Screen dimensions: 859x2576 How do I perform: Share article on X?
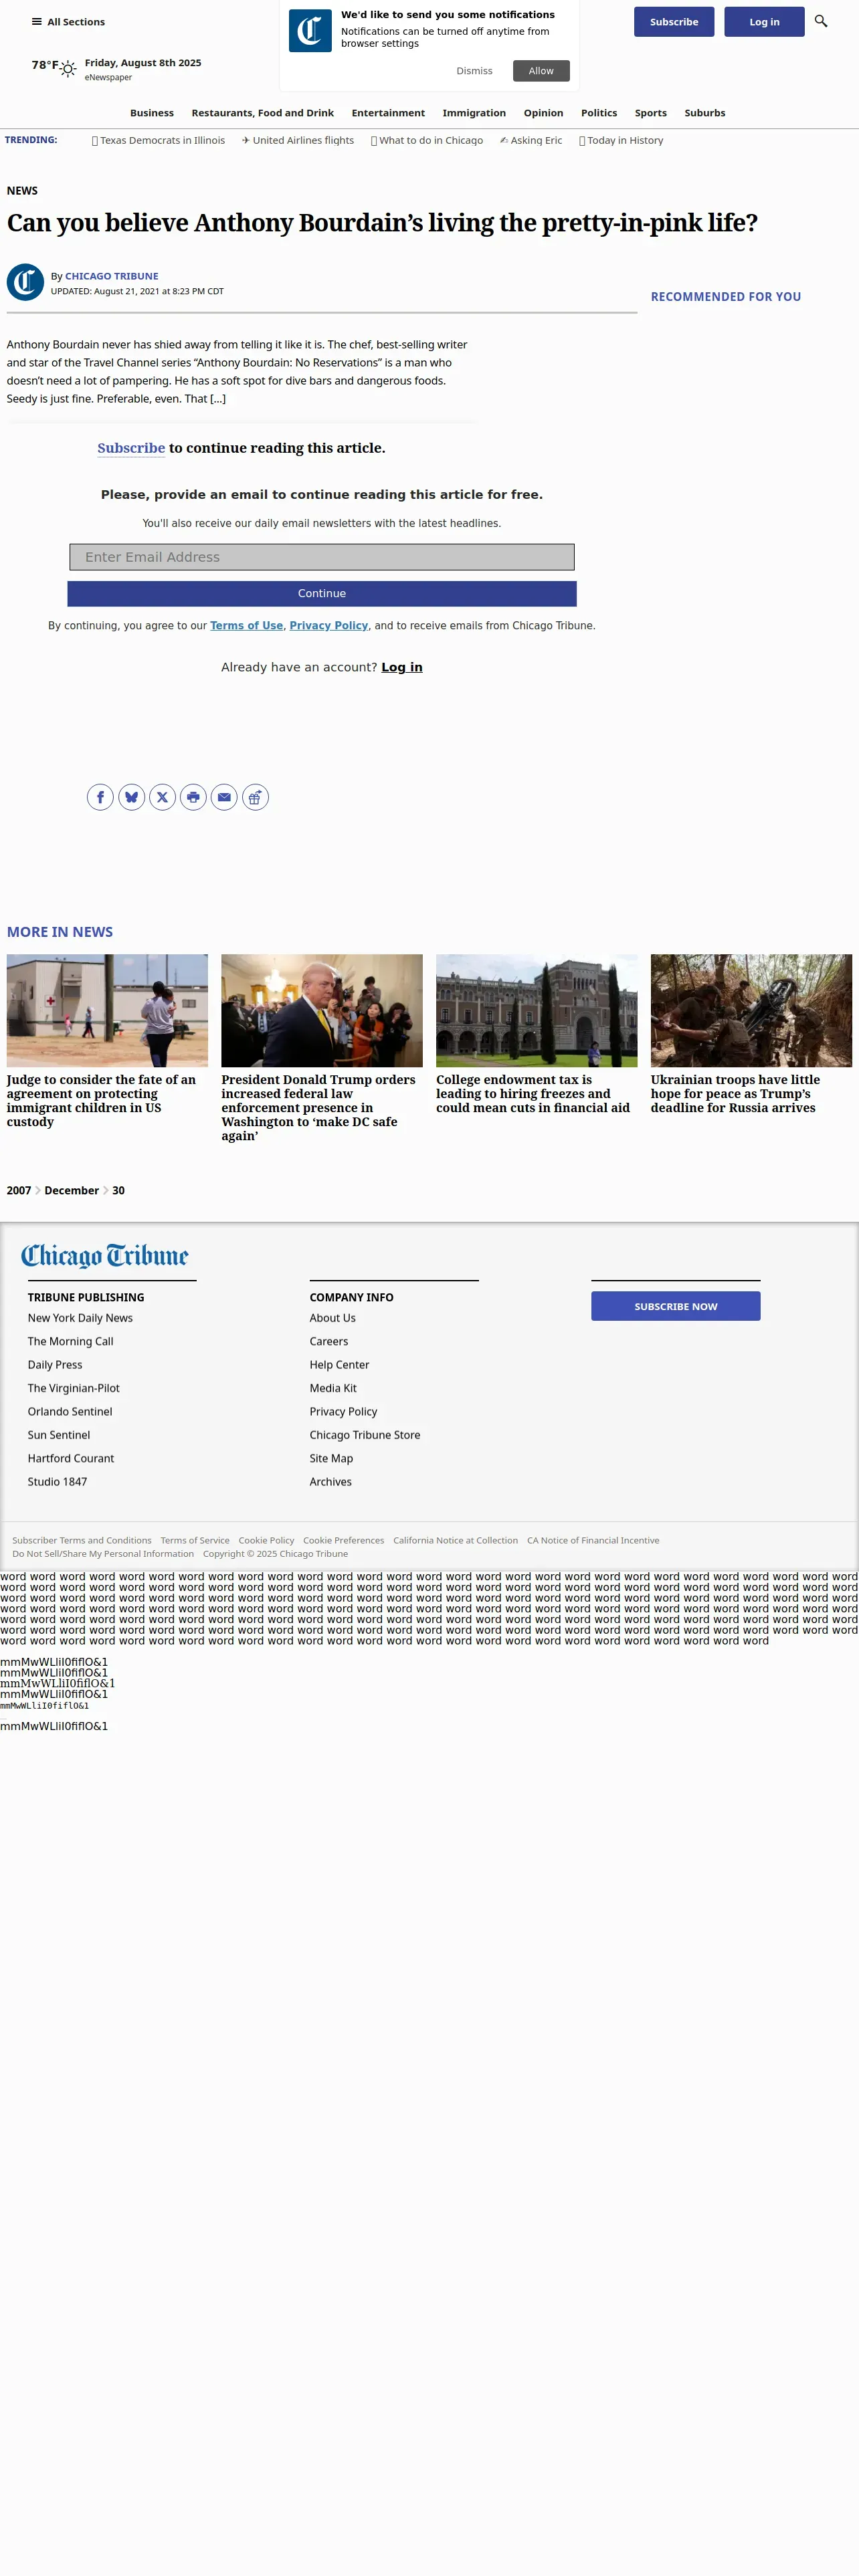tap(162, 797)
